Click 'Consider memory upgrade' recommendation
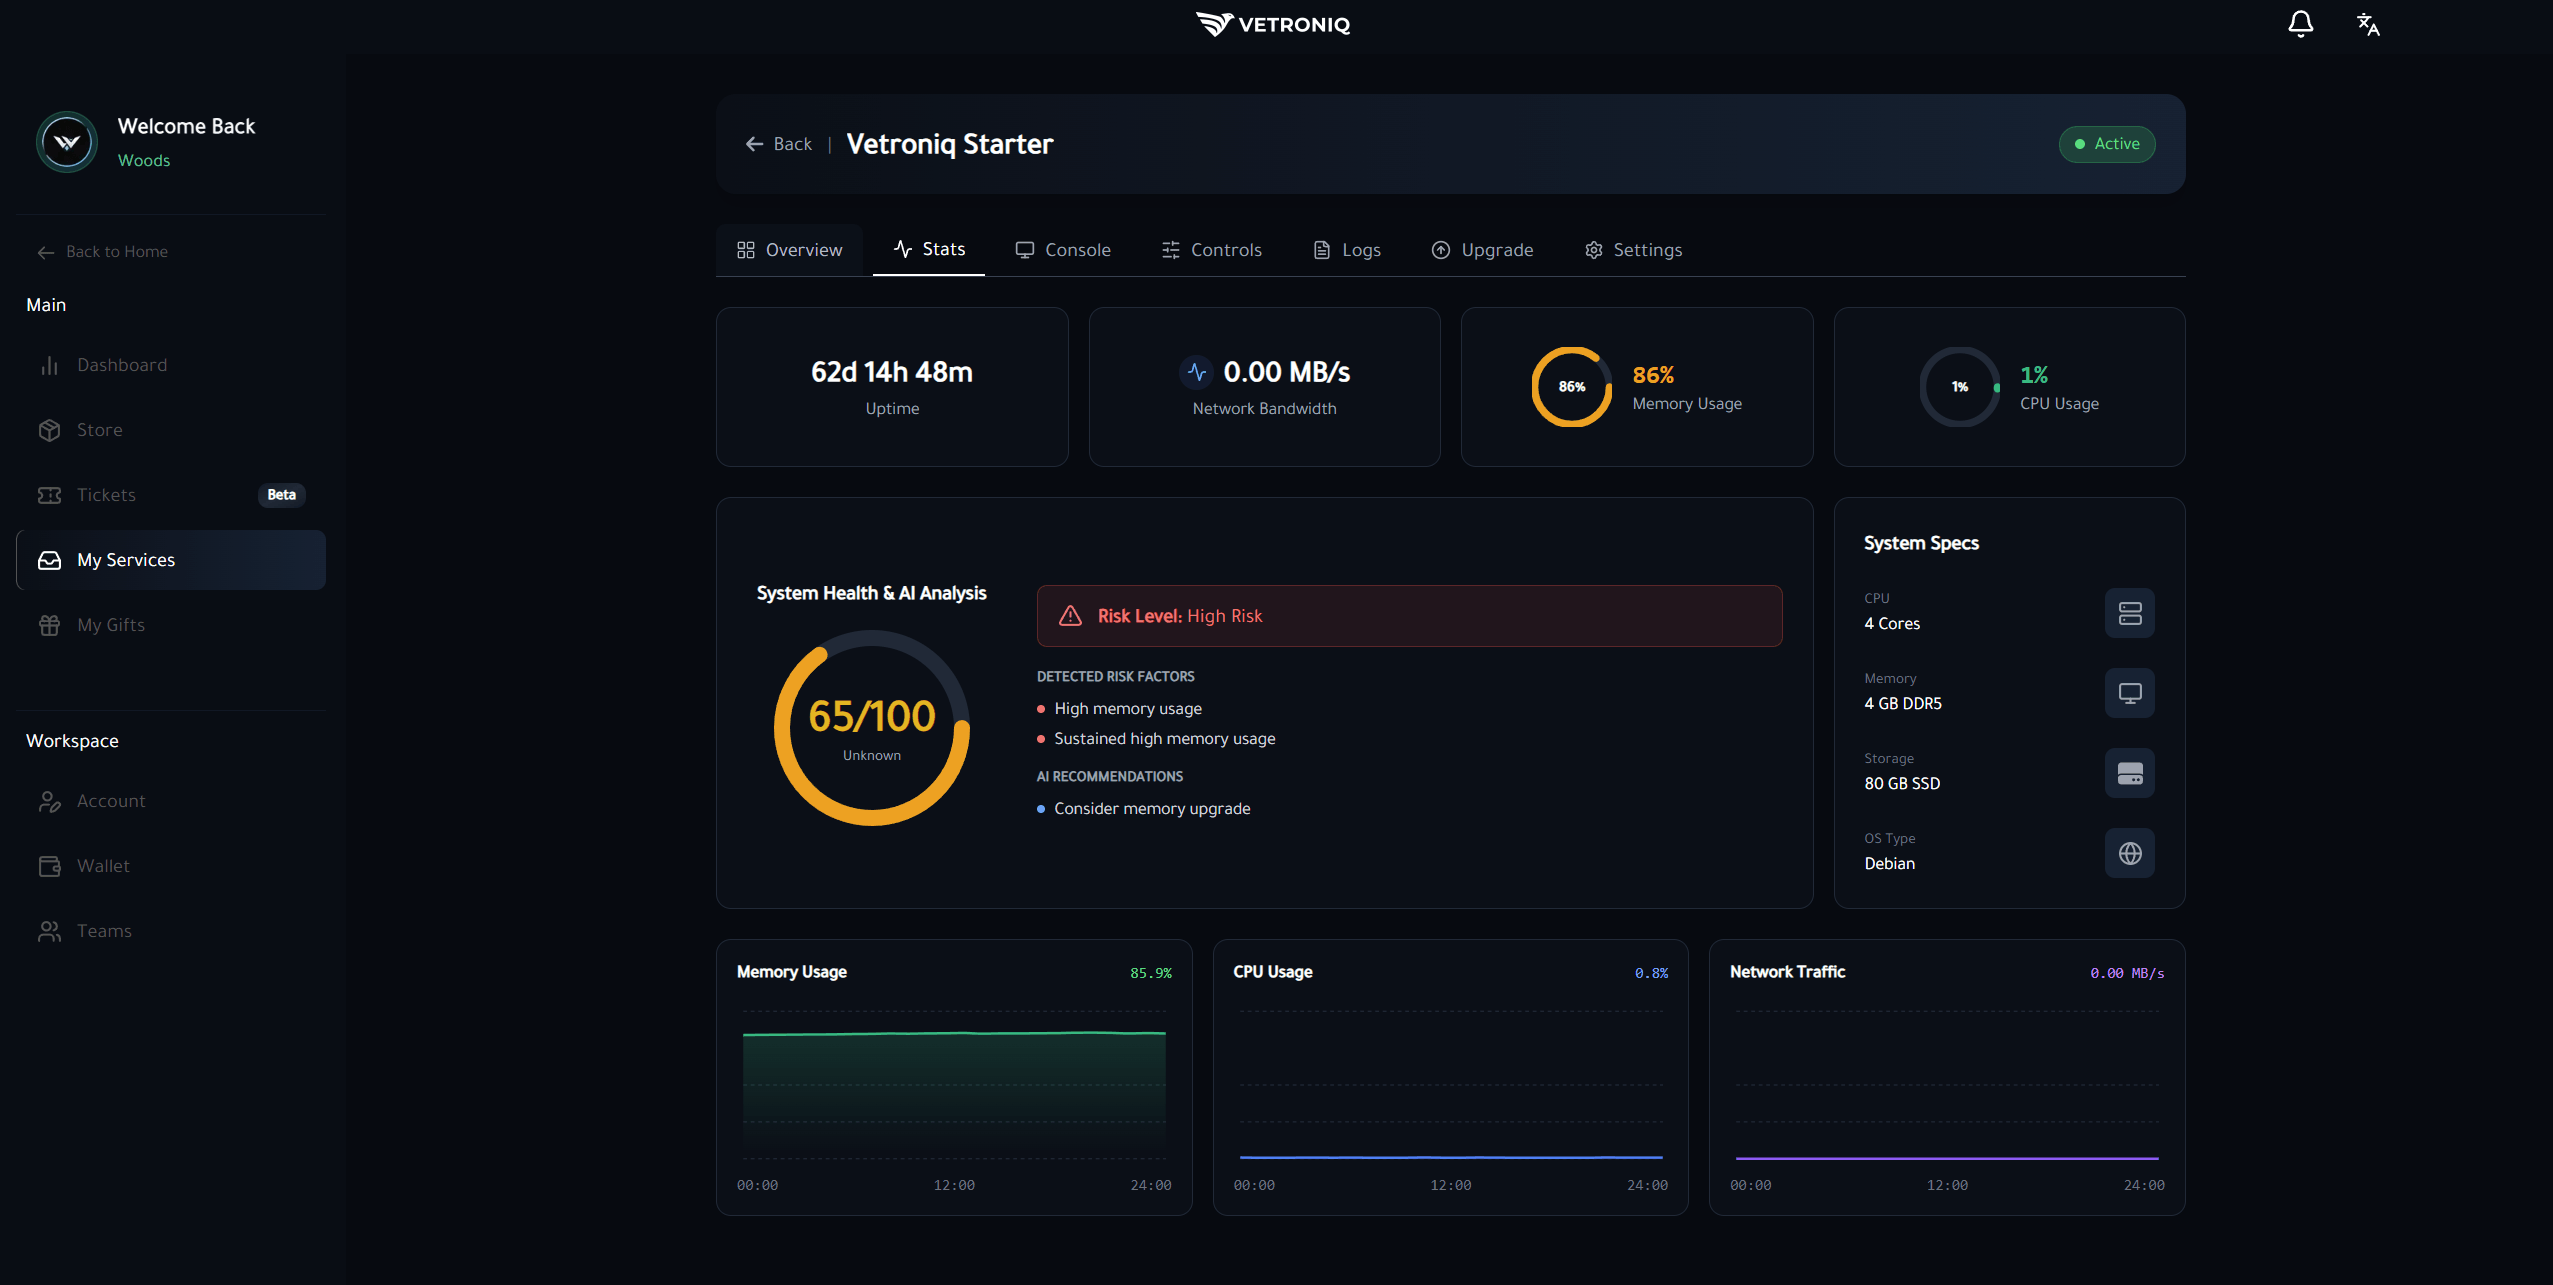The height and width of the screenshot is (1285, 2553). tap(1152, 809)
